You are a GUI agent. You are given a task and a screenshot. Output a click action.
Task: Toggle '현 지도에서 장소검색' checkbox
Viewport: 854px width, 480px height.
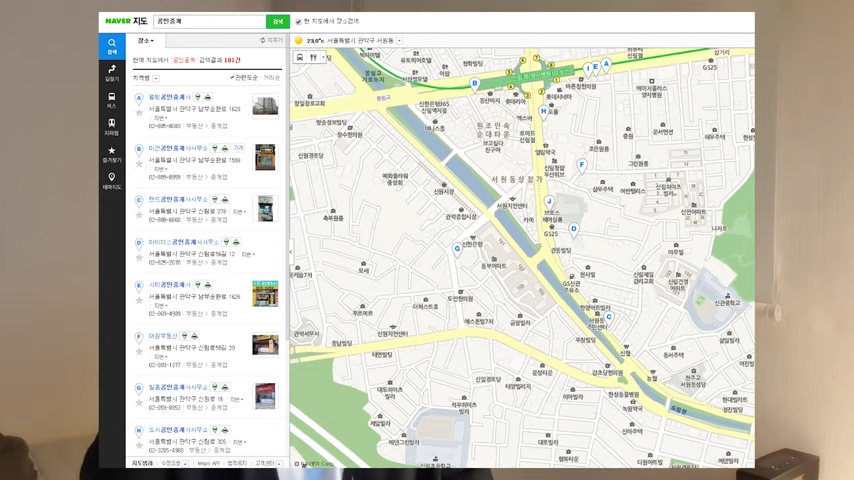(x=299, y=21)
